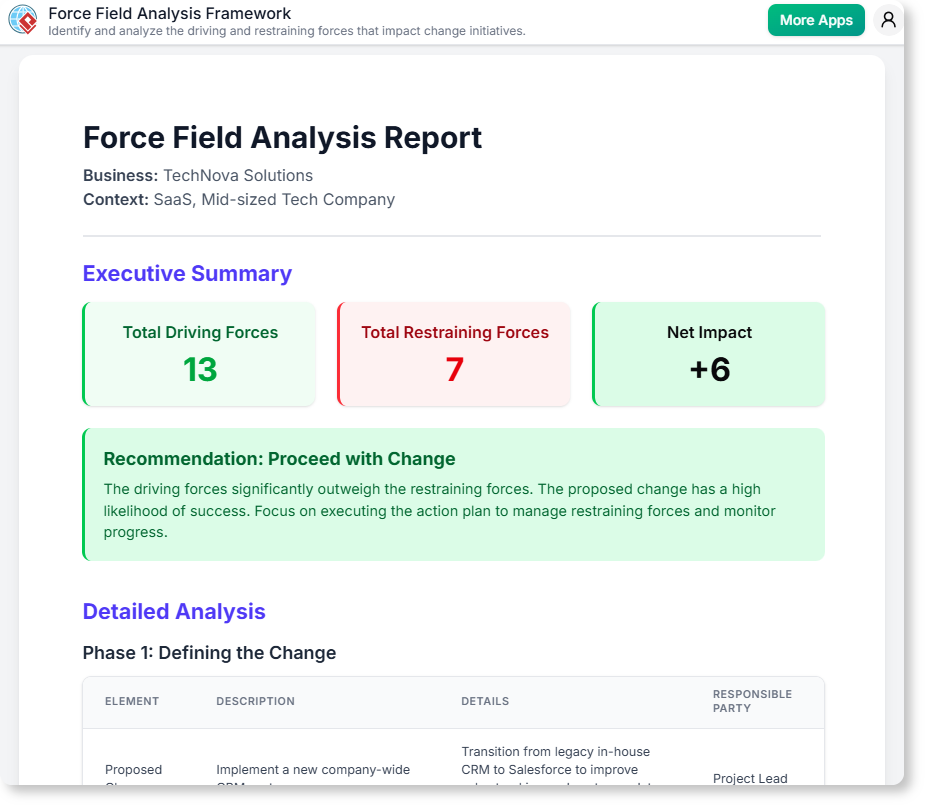Screen dimensions: 925x811
Task: Click the number 7 in restraining forces
Action: (454, 369)
